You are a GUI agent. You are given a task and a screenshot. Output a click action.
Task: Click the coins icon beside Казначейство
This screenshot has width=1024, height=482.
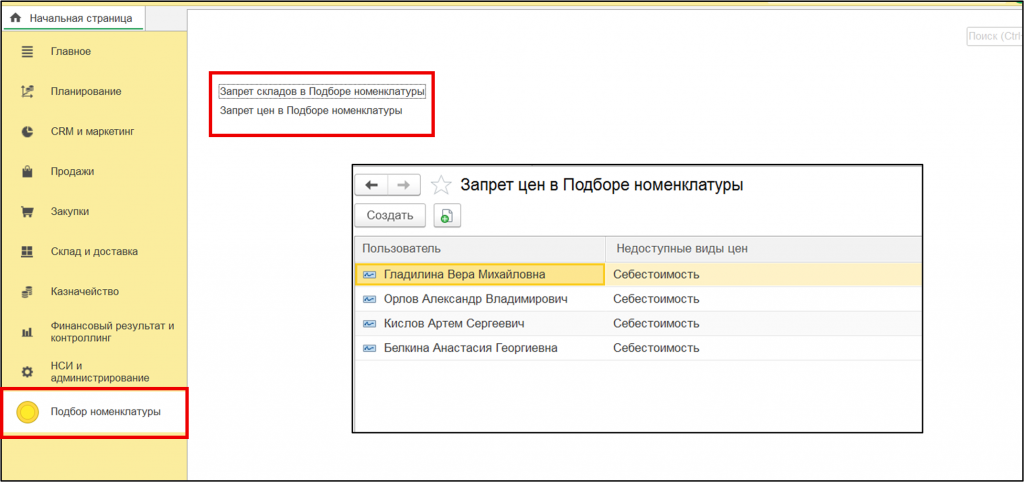click(27, 291)
